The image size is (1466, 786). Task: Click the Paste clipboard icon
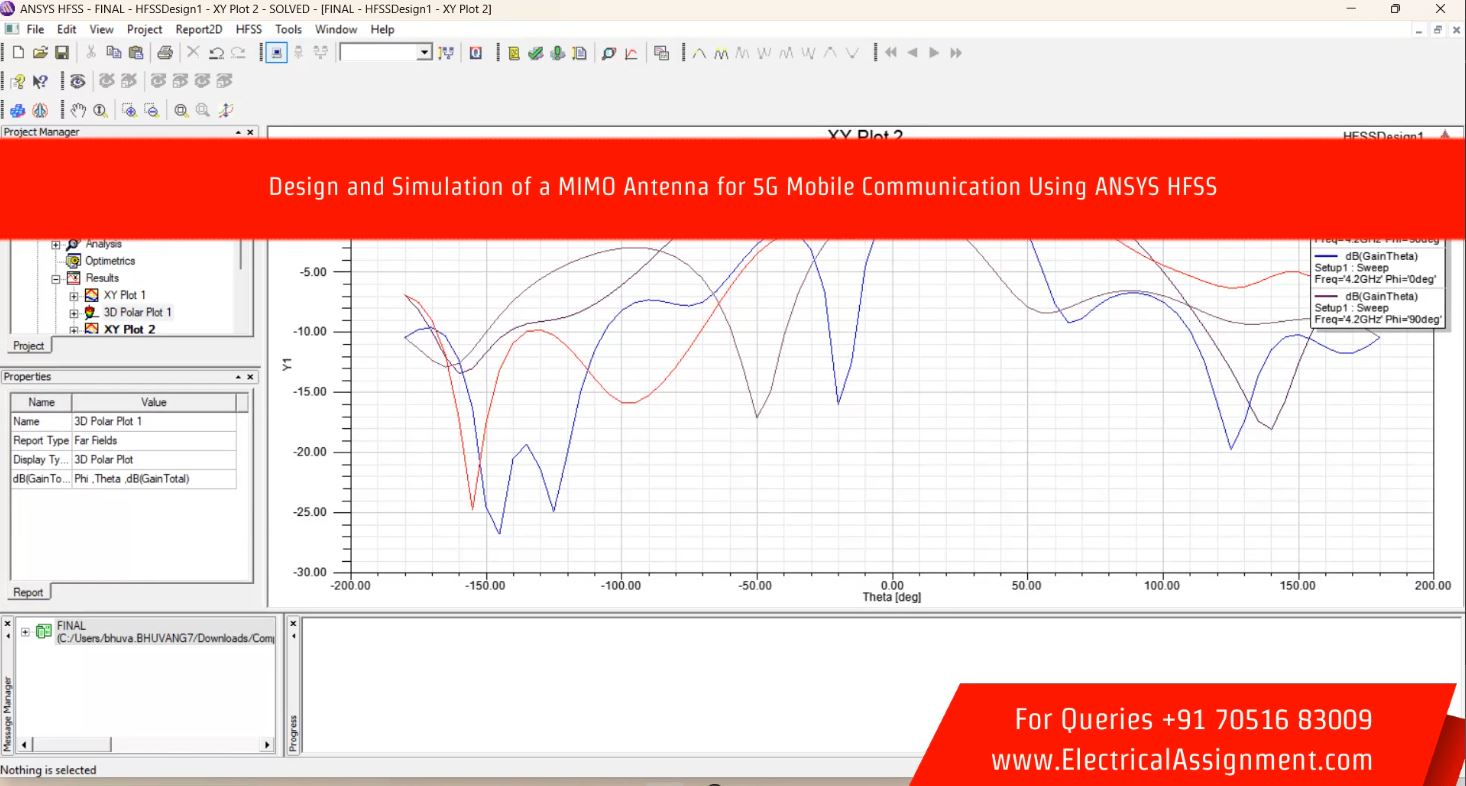click(135, 53)
